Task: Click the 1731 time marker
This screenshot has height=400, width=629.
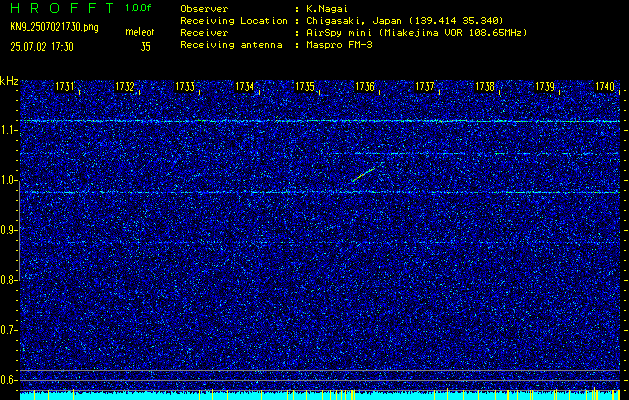Action: click(65, 86)
